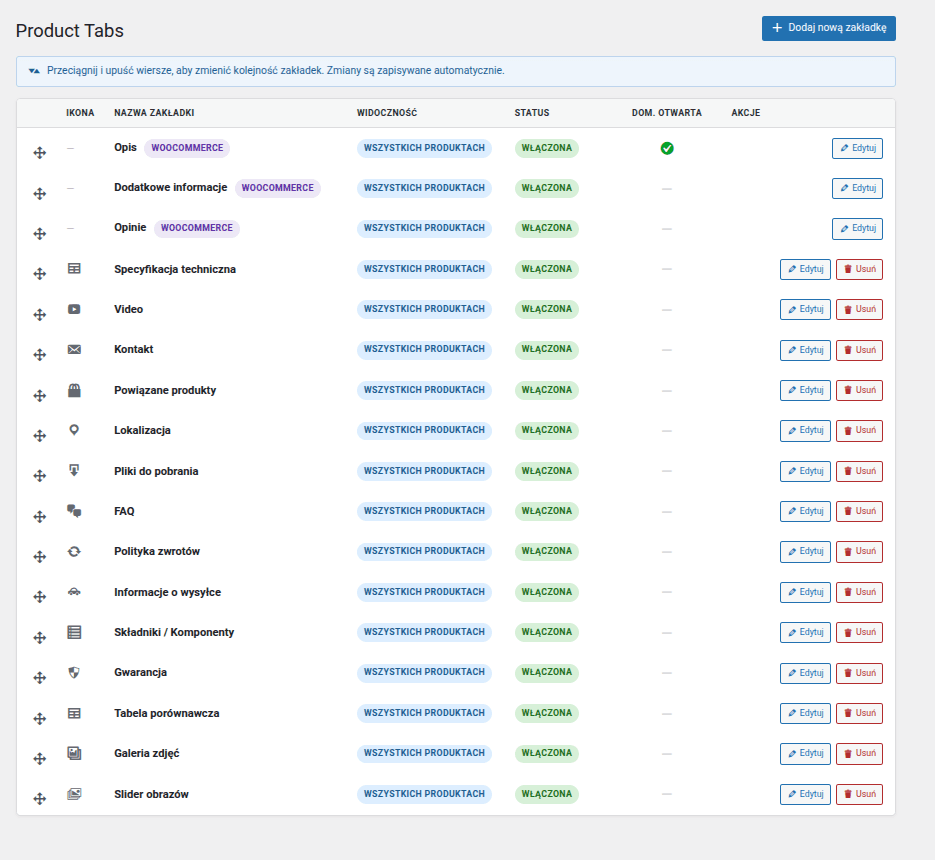The width and height of the screenshot is (935, 860).
Task: Edit the Kontakt tab
Action: [805, 350]
